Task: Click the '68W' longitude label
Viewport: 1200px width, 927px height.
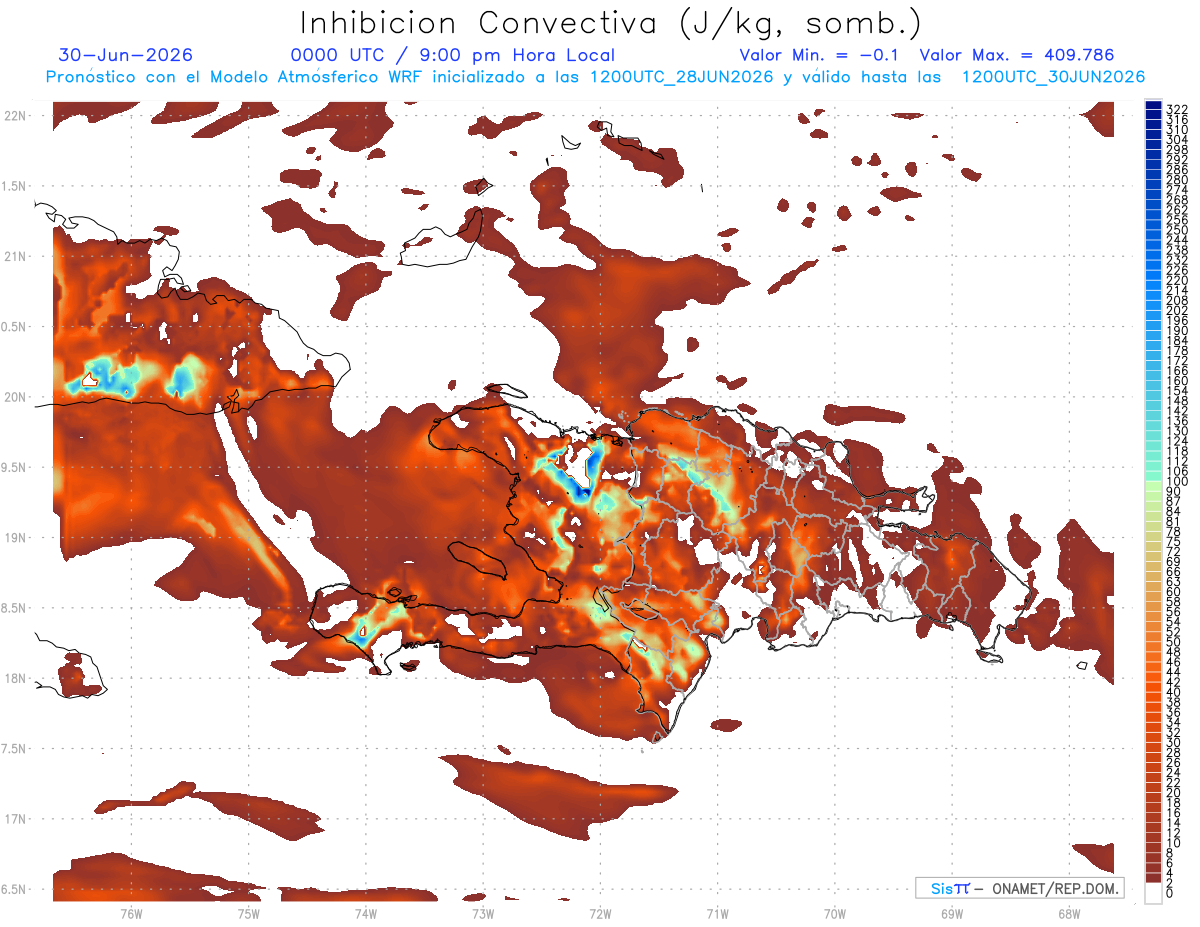Action: (1069, 913)
